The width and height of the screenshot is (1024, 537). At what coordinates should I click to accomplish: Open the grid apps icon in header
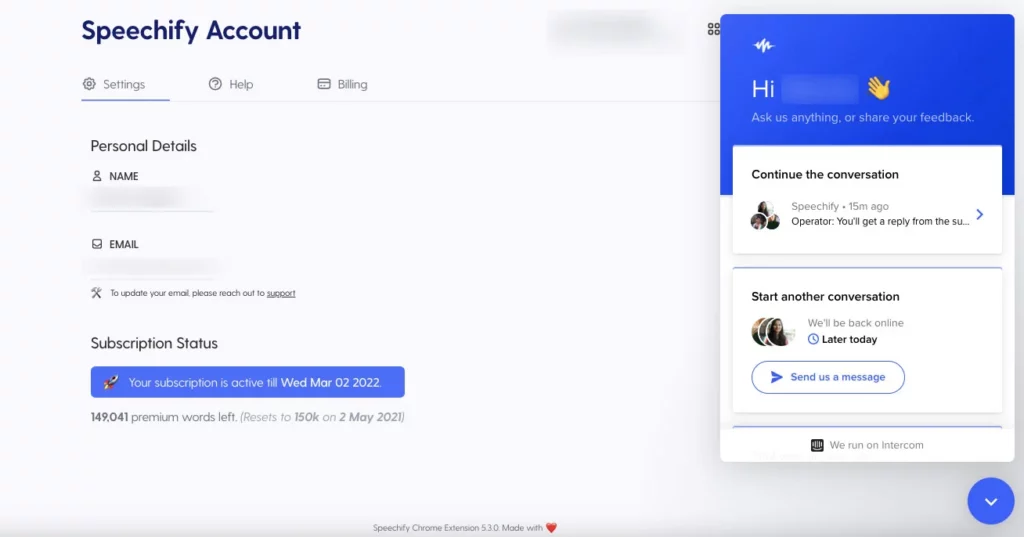[x=713, y=30]
